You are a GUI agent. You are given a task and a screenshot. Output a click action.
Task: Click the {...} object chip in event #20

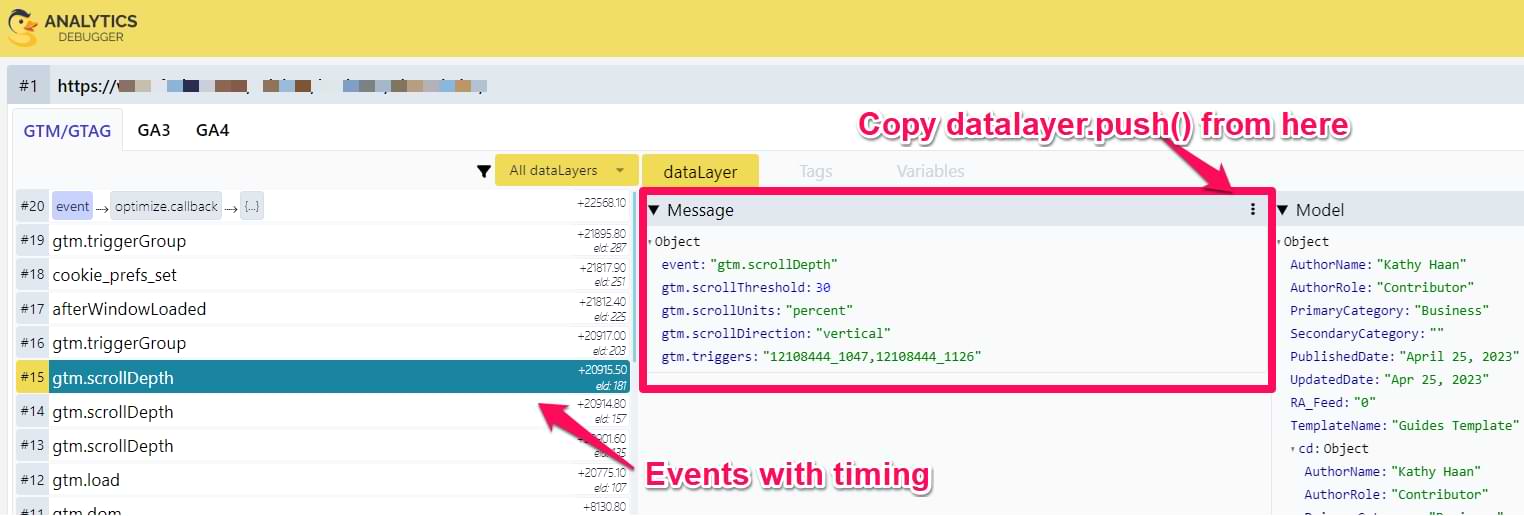point(251,207)
